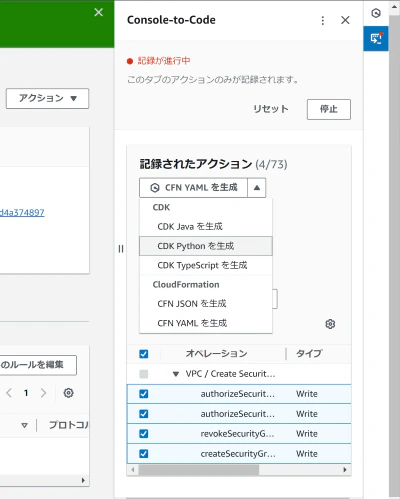The width and height of the screenshot is (400, 499).
Task: Select CFN JSON を生成 option
Action: coord(206,304)
